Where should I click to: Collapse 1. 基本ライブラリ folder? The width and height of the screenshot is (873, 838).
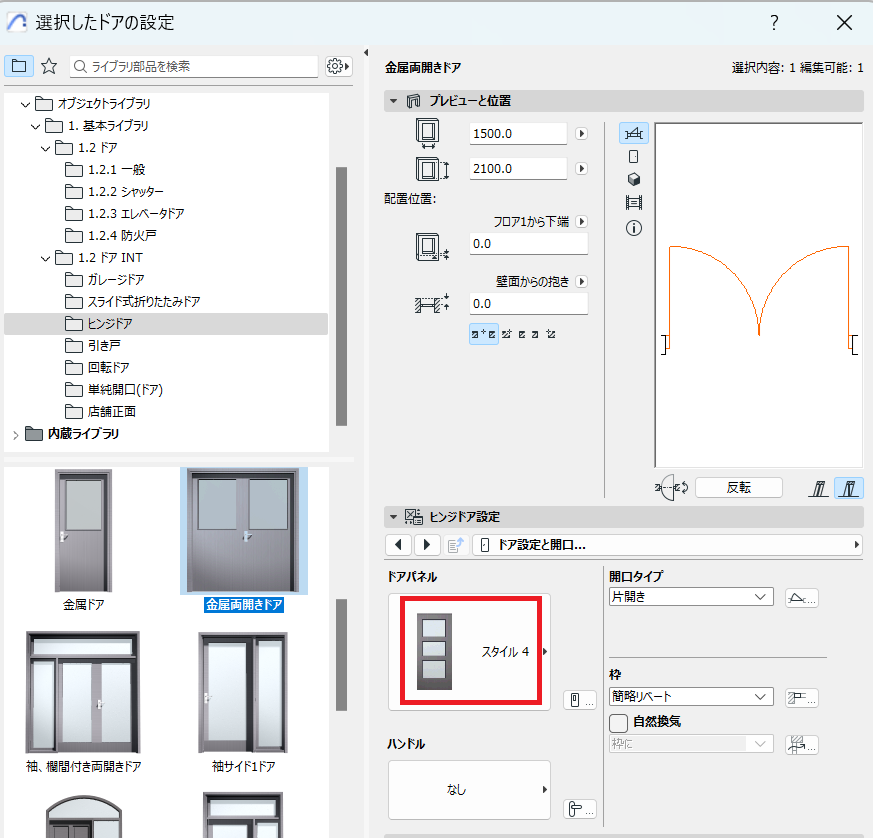click(35, 126)
